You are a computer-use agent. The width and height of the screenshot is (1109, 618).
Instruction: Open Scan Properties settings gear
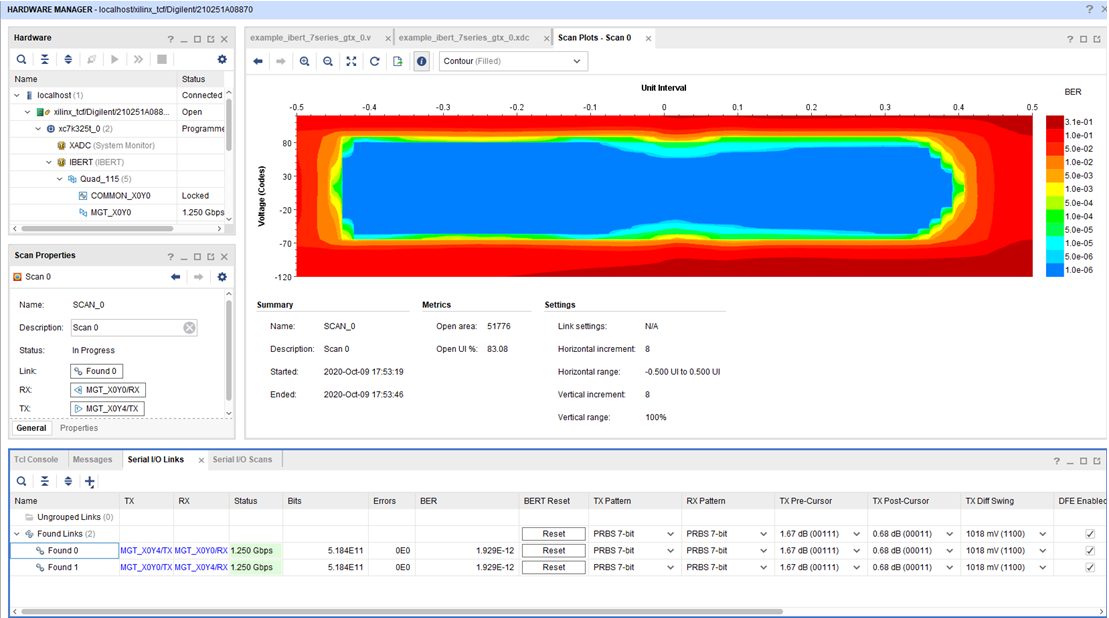222,276
